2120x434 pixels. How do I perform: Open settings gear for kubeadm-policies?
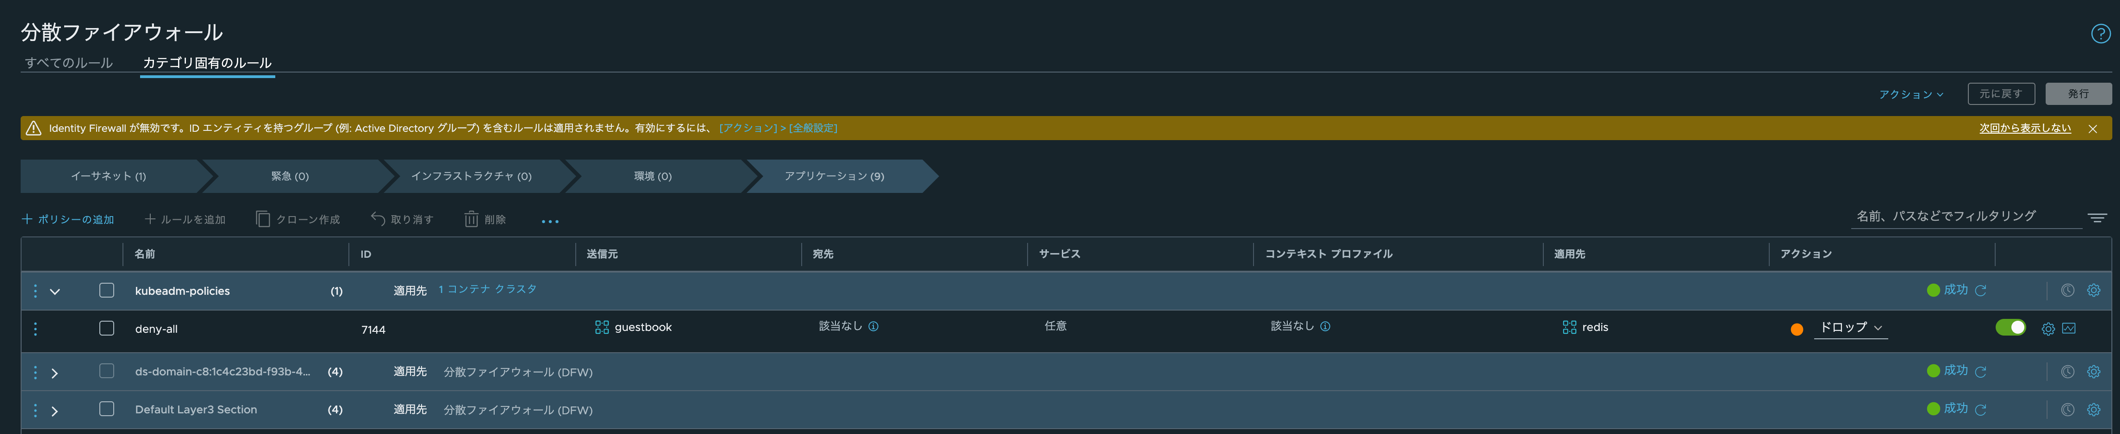click(x=2093, y=291)
